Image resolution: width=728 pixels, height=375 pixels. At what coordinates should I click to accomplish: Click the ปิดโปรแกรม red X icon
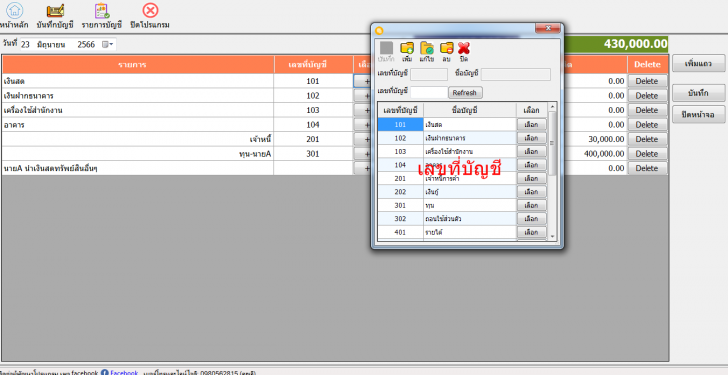click(x=150, y=10)
